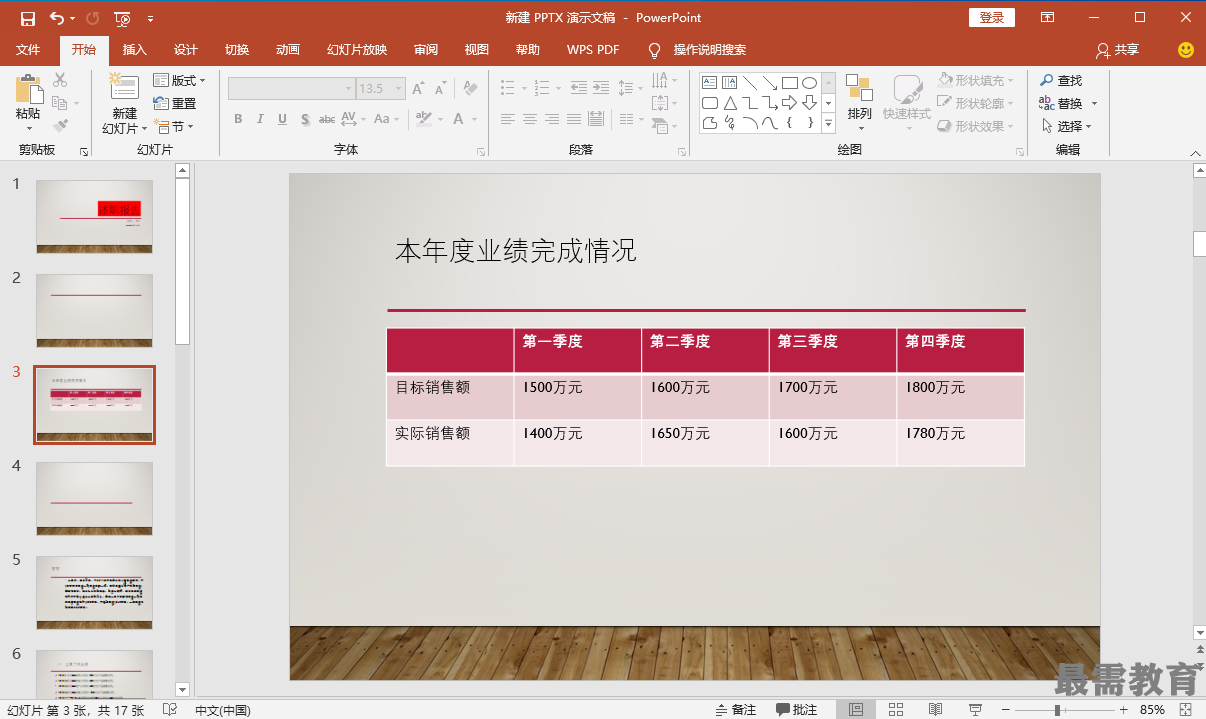The image size is (1206, 719).
Task: Choose the down arrow shape
Action: tap(809, 102)
